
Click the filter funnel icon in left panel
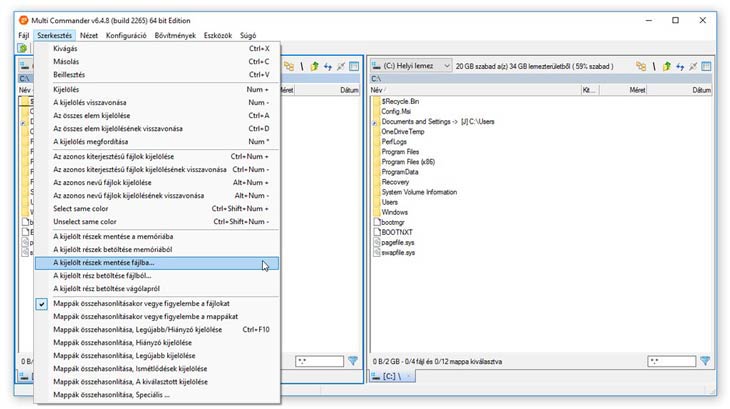[352, 360]
